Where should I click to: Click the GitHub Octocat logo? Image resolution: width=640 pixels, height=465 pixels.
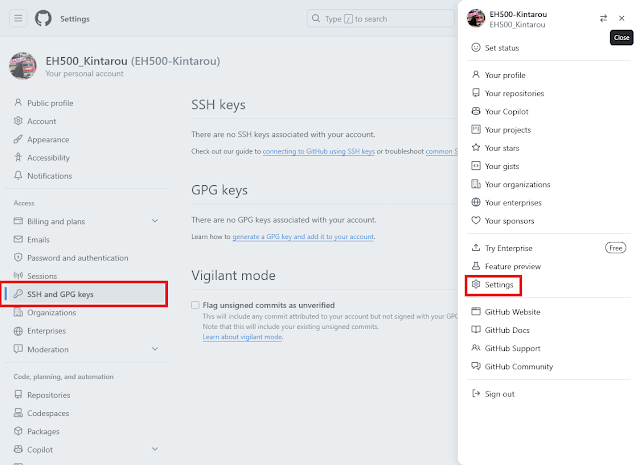(x=43, y=18)
